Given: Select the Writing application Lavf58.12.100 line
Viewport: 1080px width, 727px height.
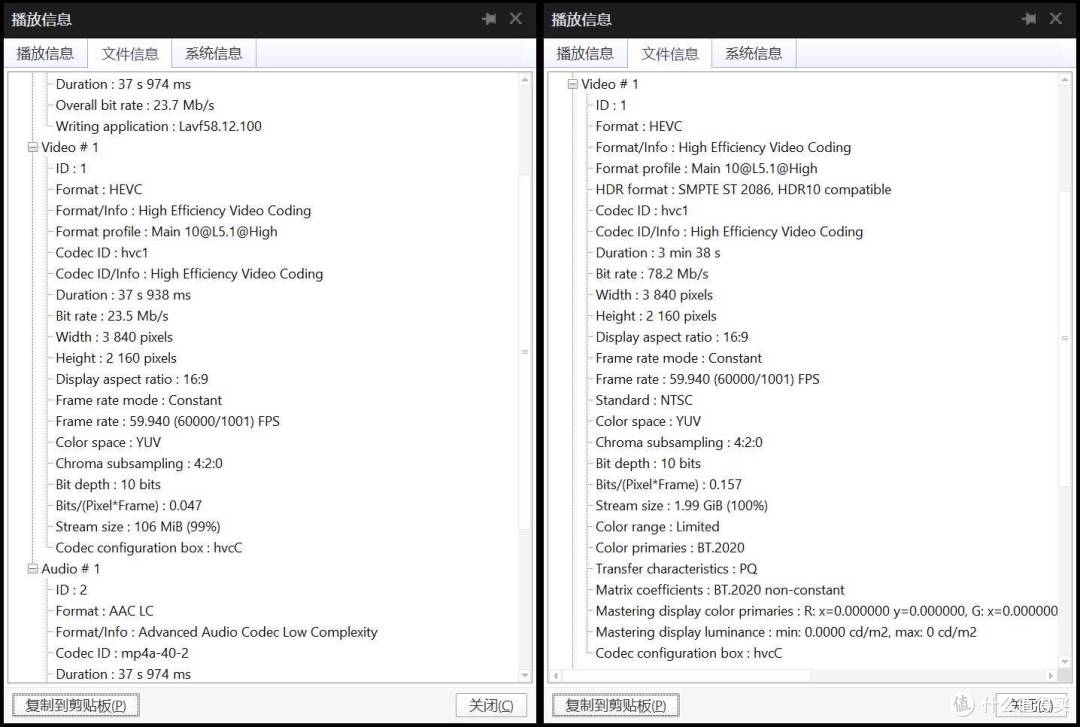Looking at the screenshot, I should [x=158, y=127].
